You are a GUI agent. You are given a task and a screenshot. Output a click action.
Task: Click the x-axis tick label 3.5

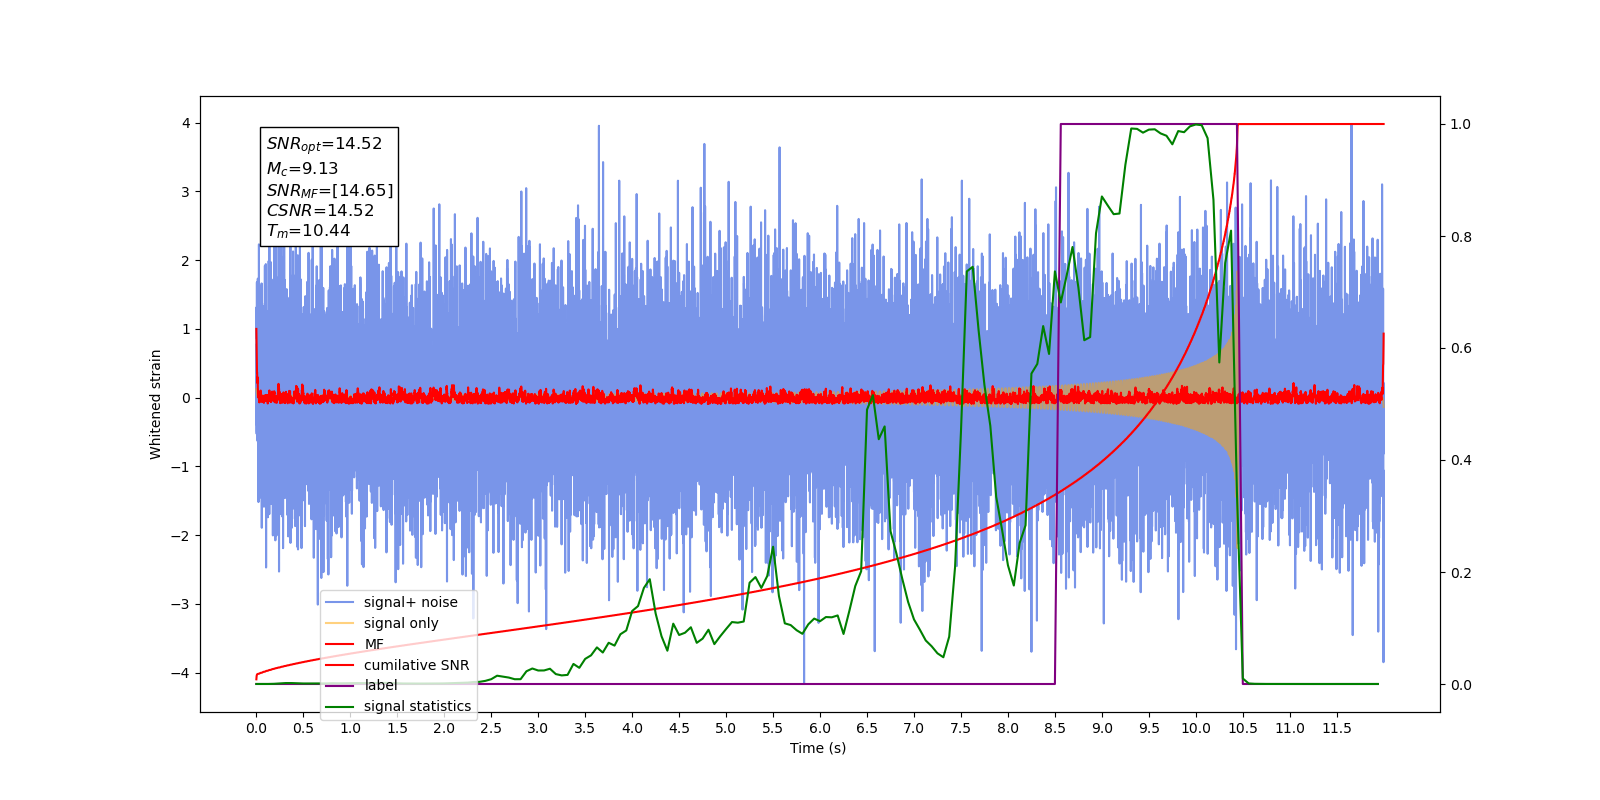[585, 728]
